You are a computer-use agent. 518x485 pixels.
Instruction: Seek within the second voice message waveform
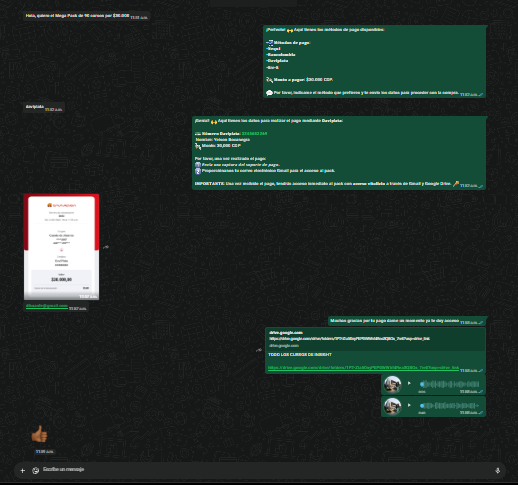pos(449,406)
